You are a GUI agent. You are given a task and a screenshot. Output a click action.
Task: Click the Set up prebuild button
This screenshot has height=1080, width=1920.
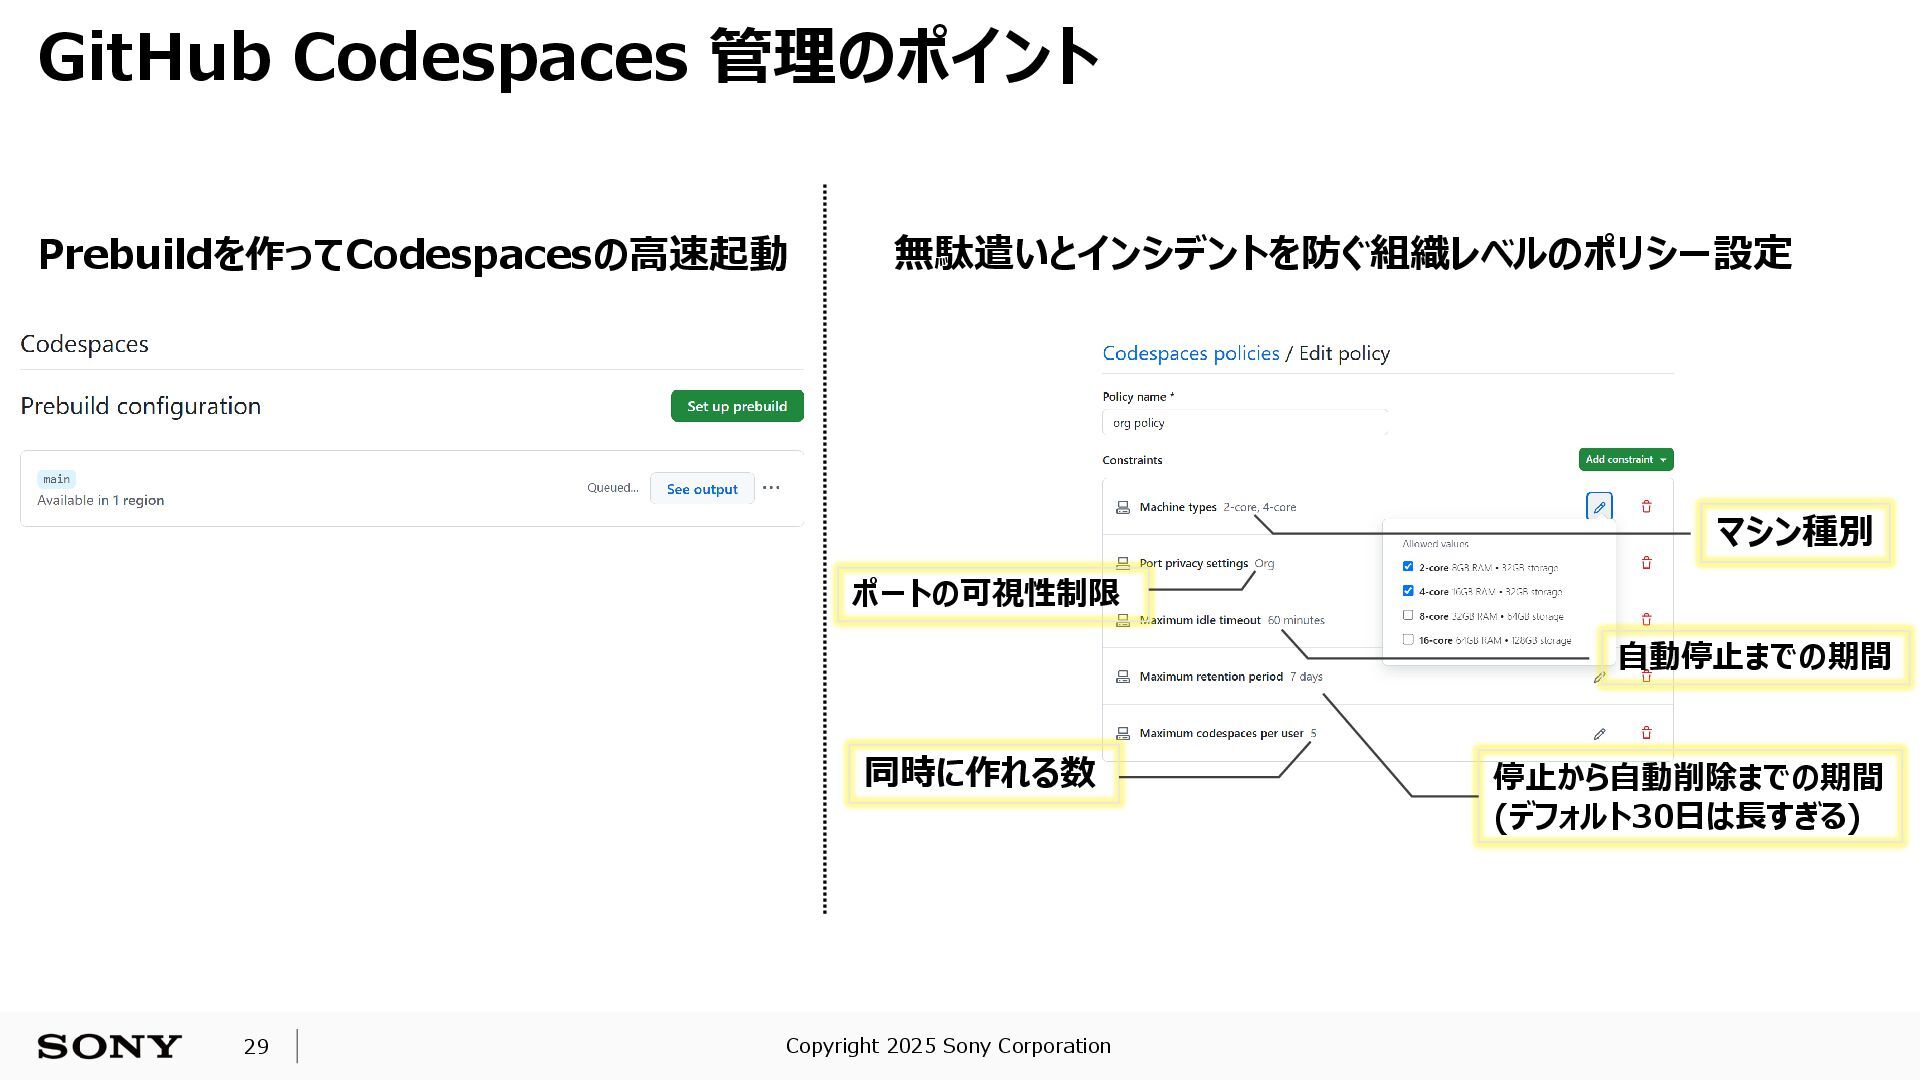[x=737, y=406]
